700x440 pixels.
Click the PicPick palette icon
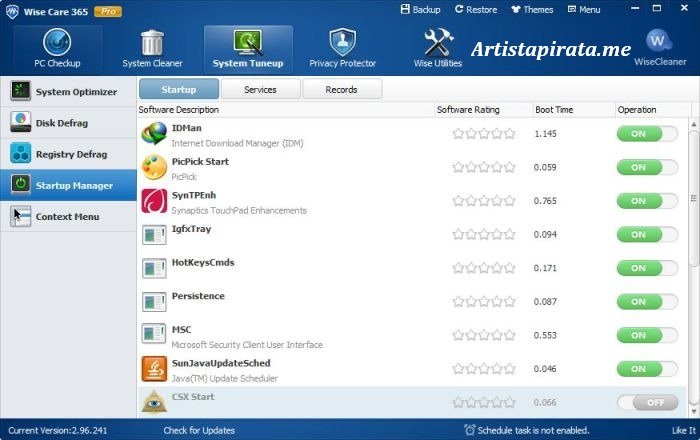click(154, 167)
